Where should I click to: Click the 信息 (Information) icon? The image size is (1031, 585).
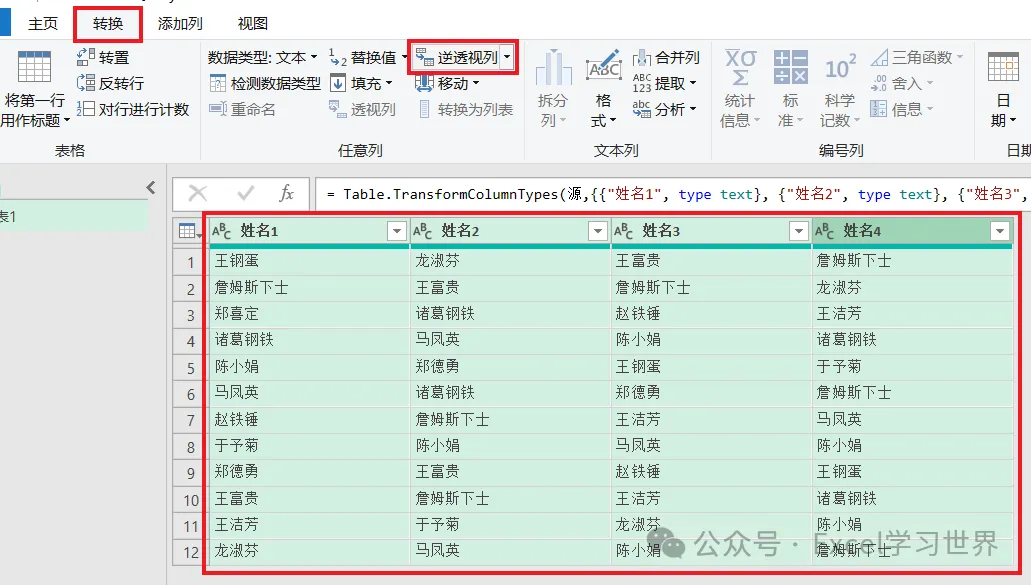878,108
